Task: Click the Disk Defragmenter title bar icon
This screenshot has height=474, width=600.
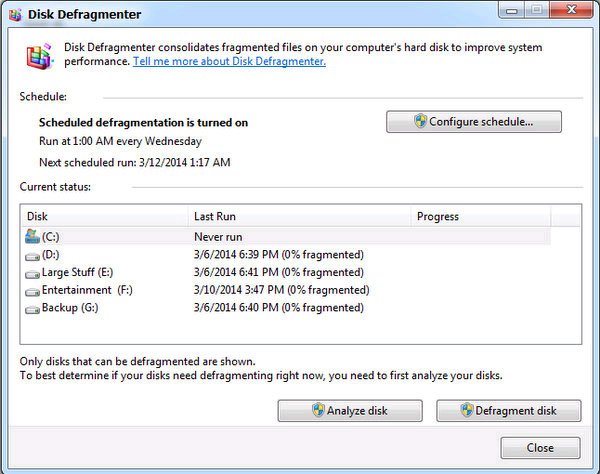Action: click(x=16, y=15)
